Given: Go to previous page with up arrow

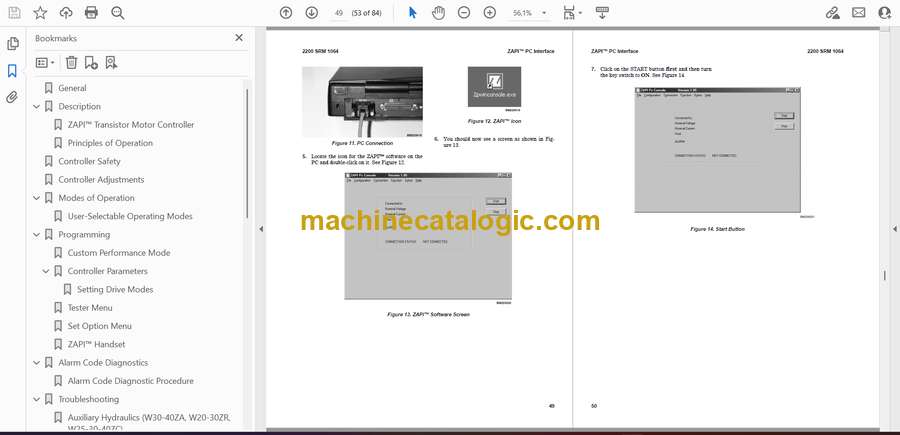Looking at the screenshot, I should coord(286,13).
